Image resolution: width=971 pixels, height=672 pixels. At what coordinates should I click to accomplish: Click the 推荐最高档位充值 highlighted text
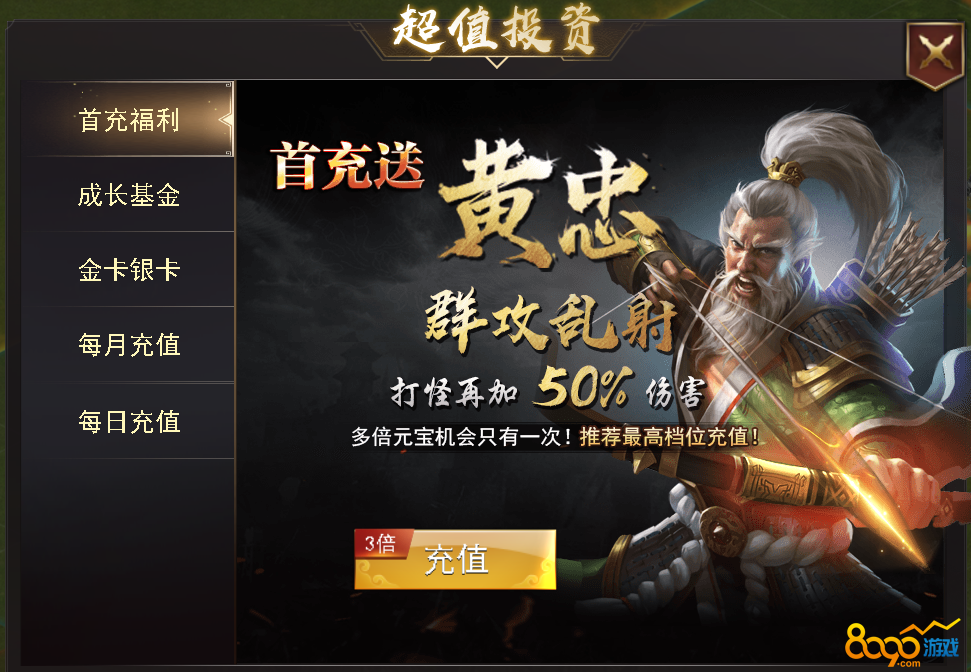(x=669, y=437)
